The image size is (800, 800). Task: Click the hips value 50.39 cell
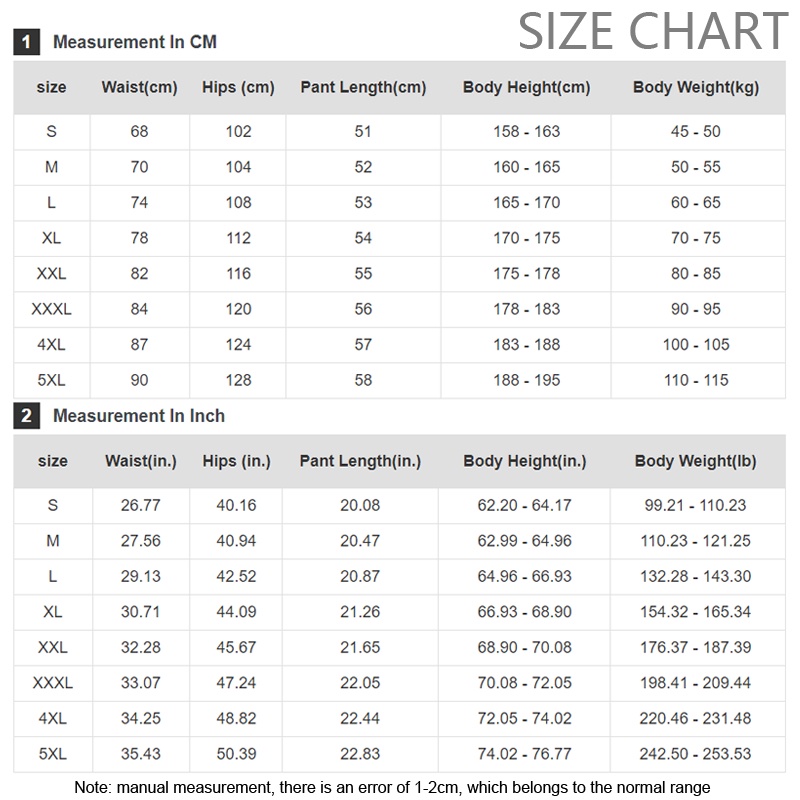tap(236, 753)
